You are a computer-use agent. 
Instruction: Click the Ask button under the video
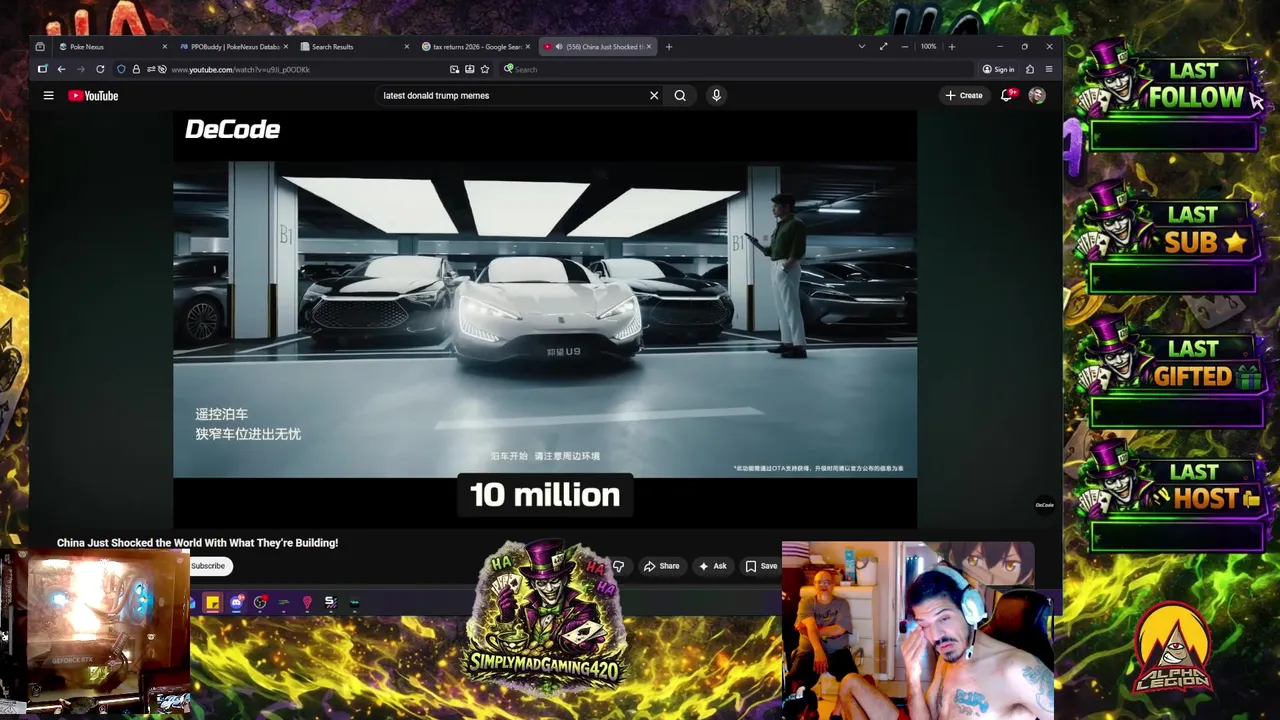[x=713, y=566]
